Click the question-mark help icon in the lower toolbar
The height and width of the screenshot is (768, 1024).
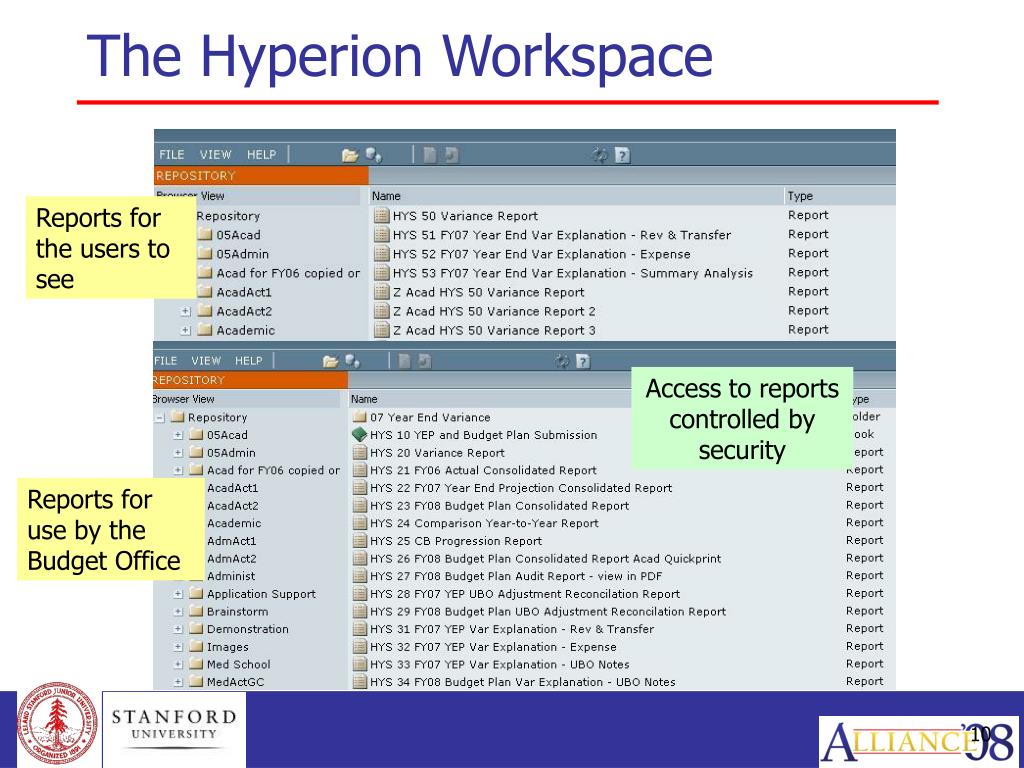(583, 361)
